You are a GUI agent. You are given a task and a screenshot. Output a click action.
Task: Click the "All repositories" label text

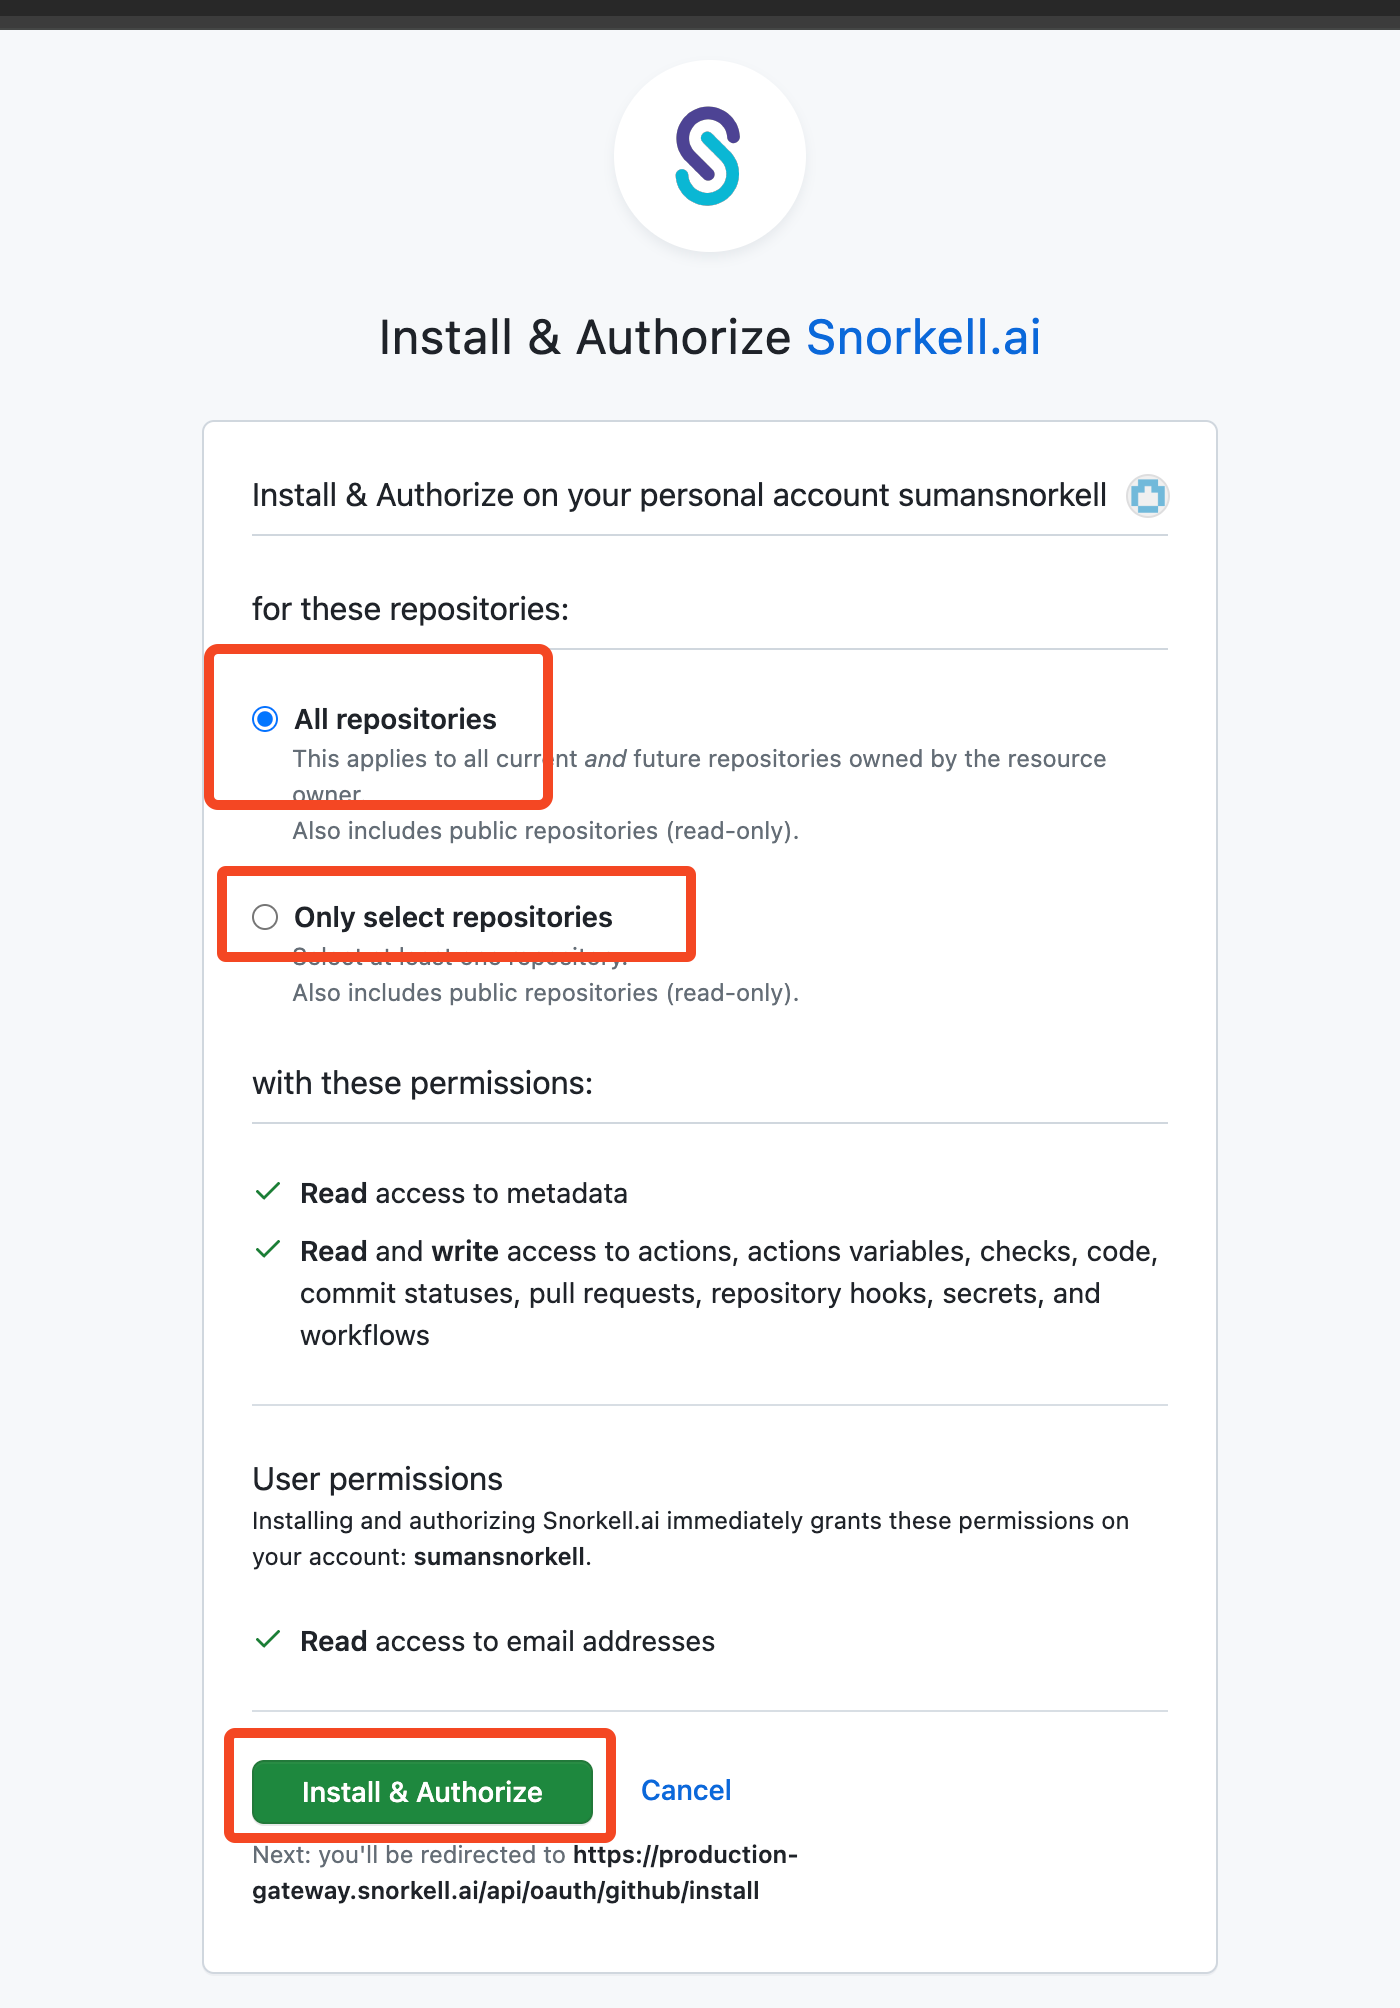[x=395, y=719]
